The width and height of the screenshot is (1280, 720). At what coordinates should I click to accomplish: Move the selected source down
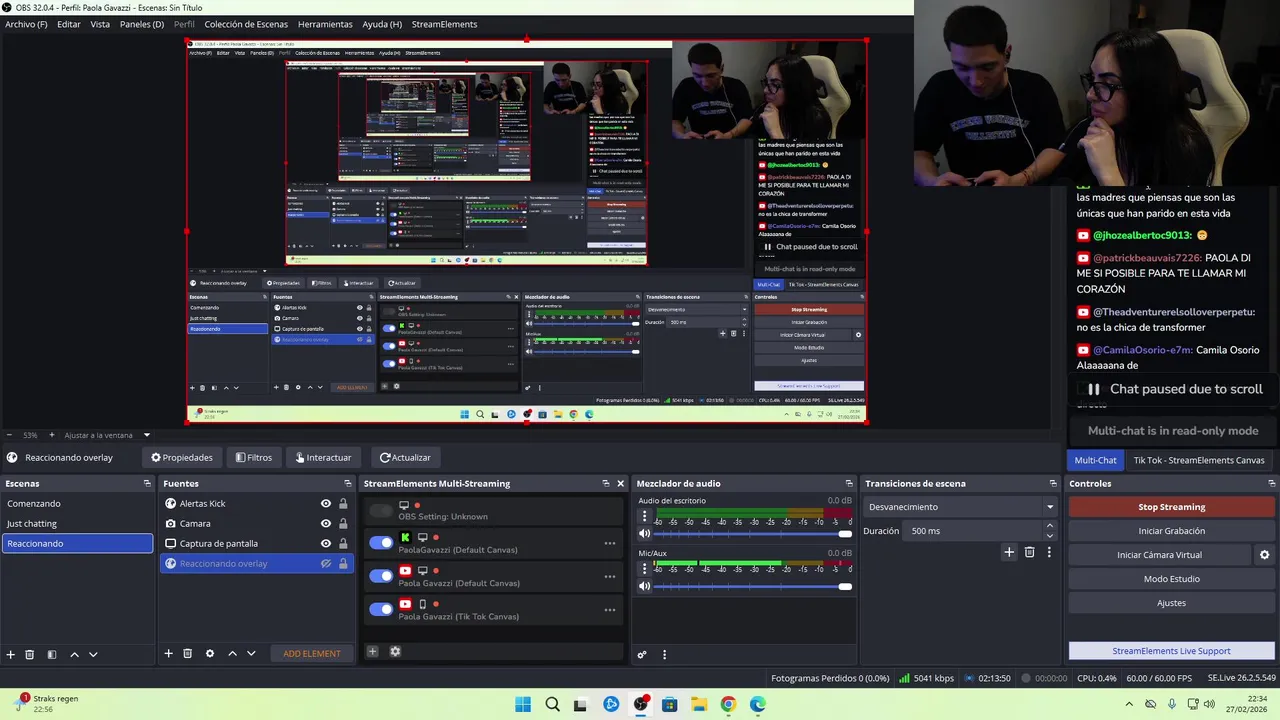click(251, 653)
